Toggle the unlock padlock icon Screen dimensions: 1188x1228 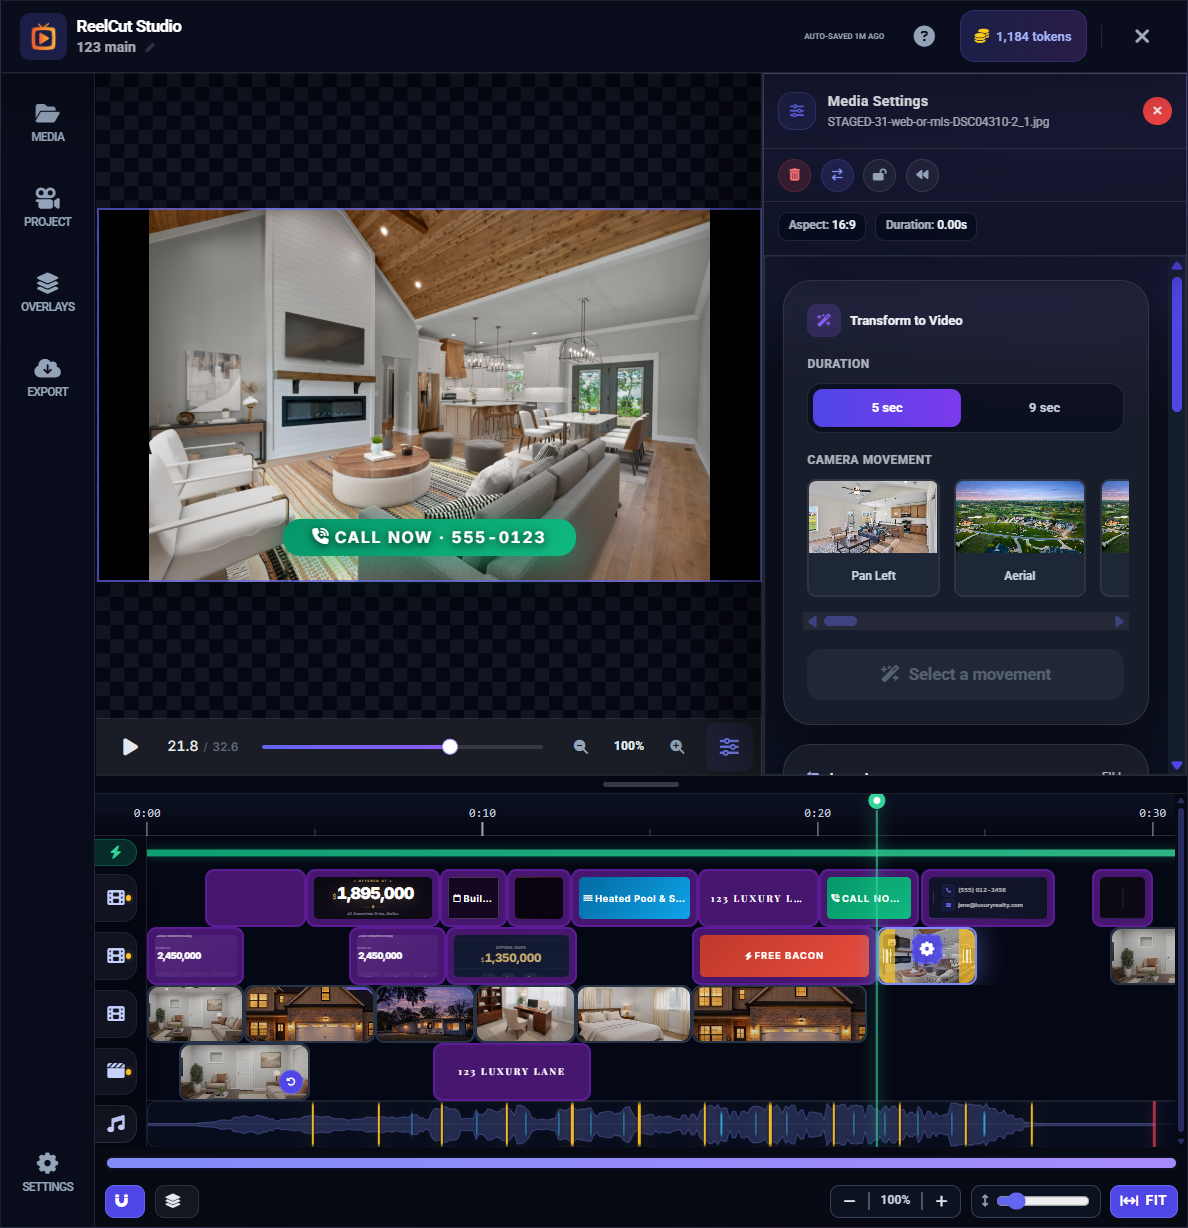(x=879, y=175)
